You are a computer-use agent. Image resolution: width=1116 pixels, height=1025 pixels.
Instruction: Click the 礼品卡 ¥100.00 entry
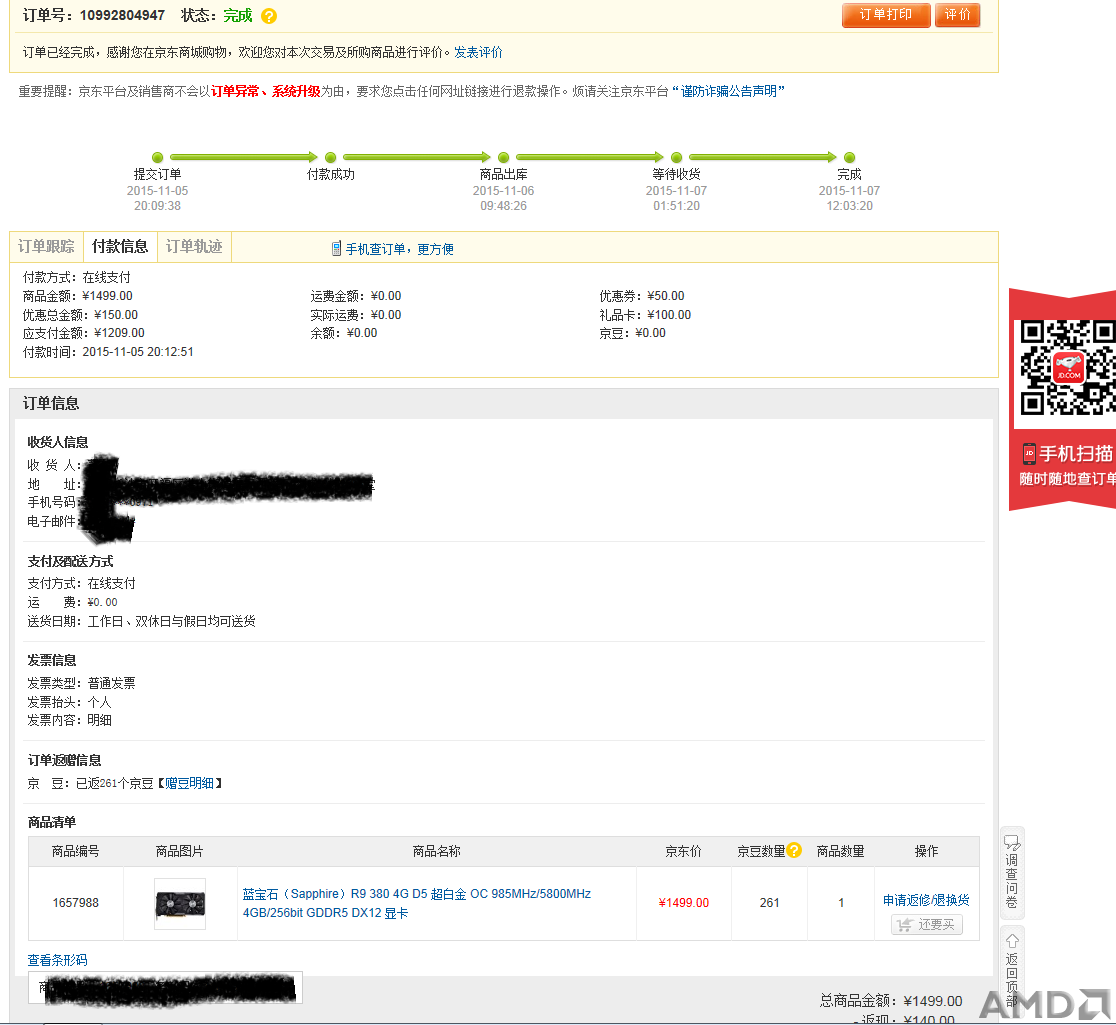point(645,315)
